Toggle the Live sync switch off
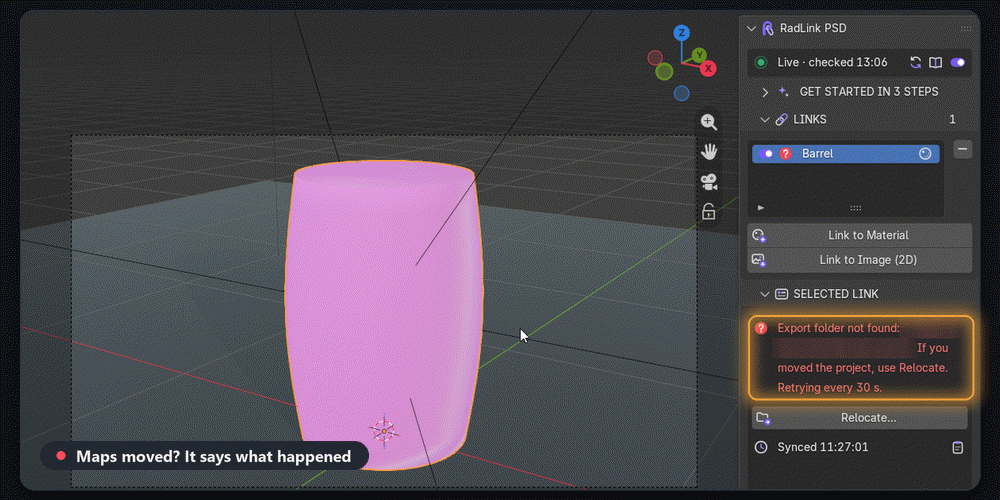The height and width of the screenshot is (500, 1000). point(957,62)
